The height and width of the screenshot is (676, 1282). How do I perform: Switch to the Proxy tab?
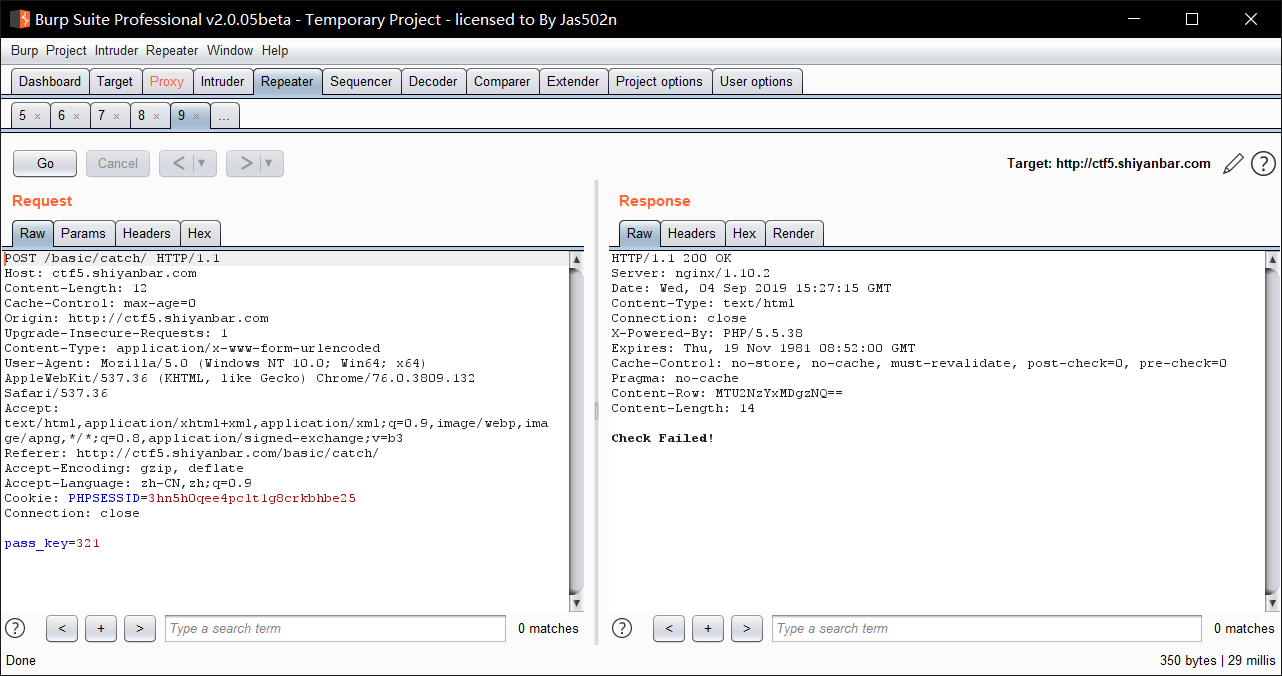click(x=167, y=82)
